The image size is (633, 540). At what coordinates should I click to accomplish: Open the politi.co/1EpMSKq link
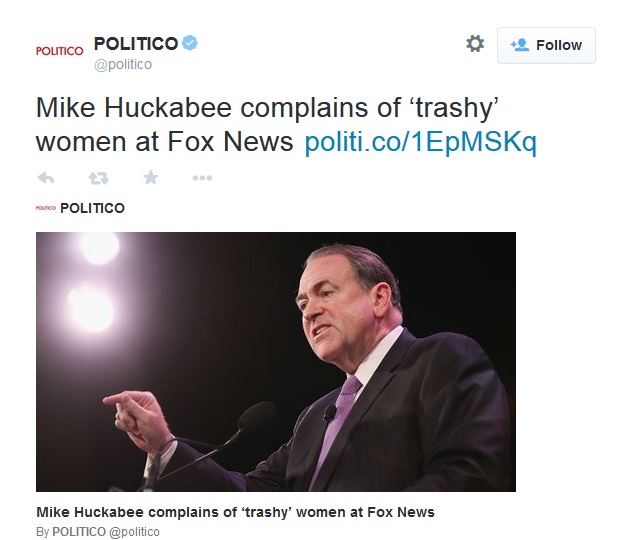[x=420, y=142]
